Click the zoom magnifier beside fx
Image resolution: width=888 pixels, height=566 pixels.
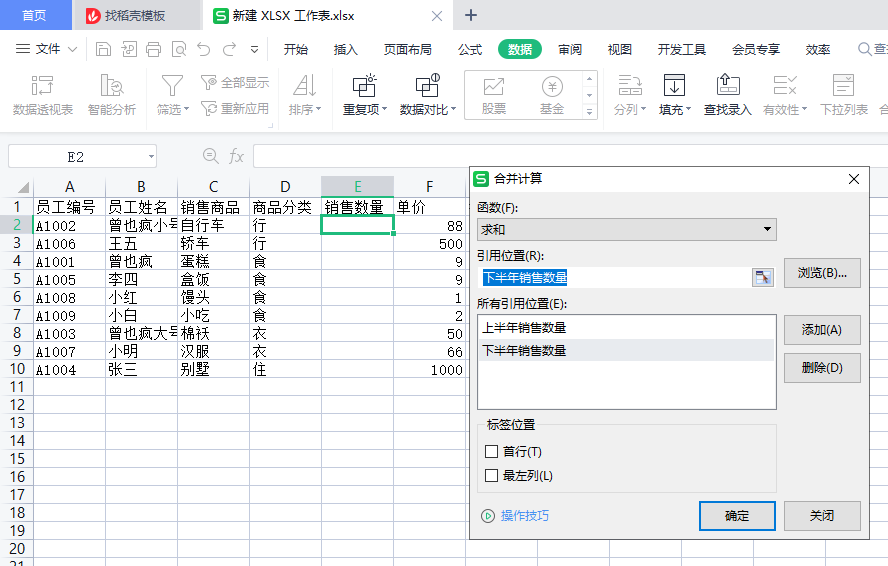pos(211,156)
